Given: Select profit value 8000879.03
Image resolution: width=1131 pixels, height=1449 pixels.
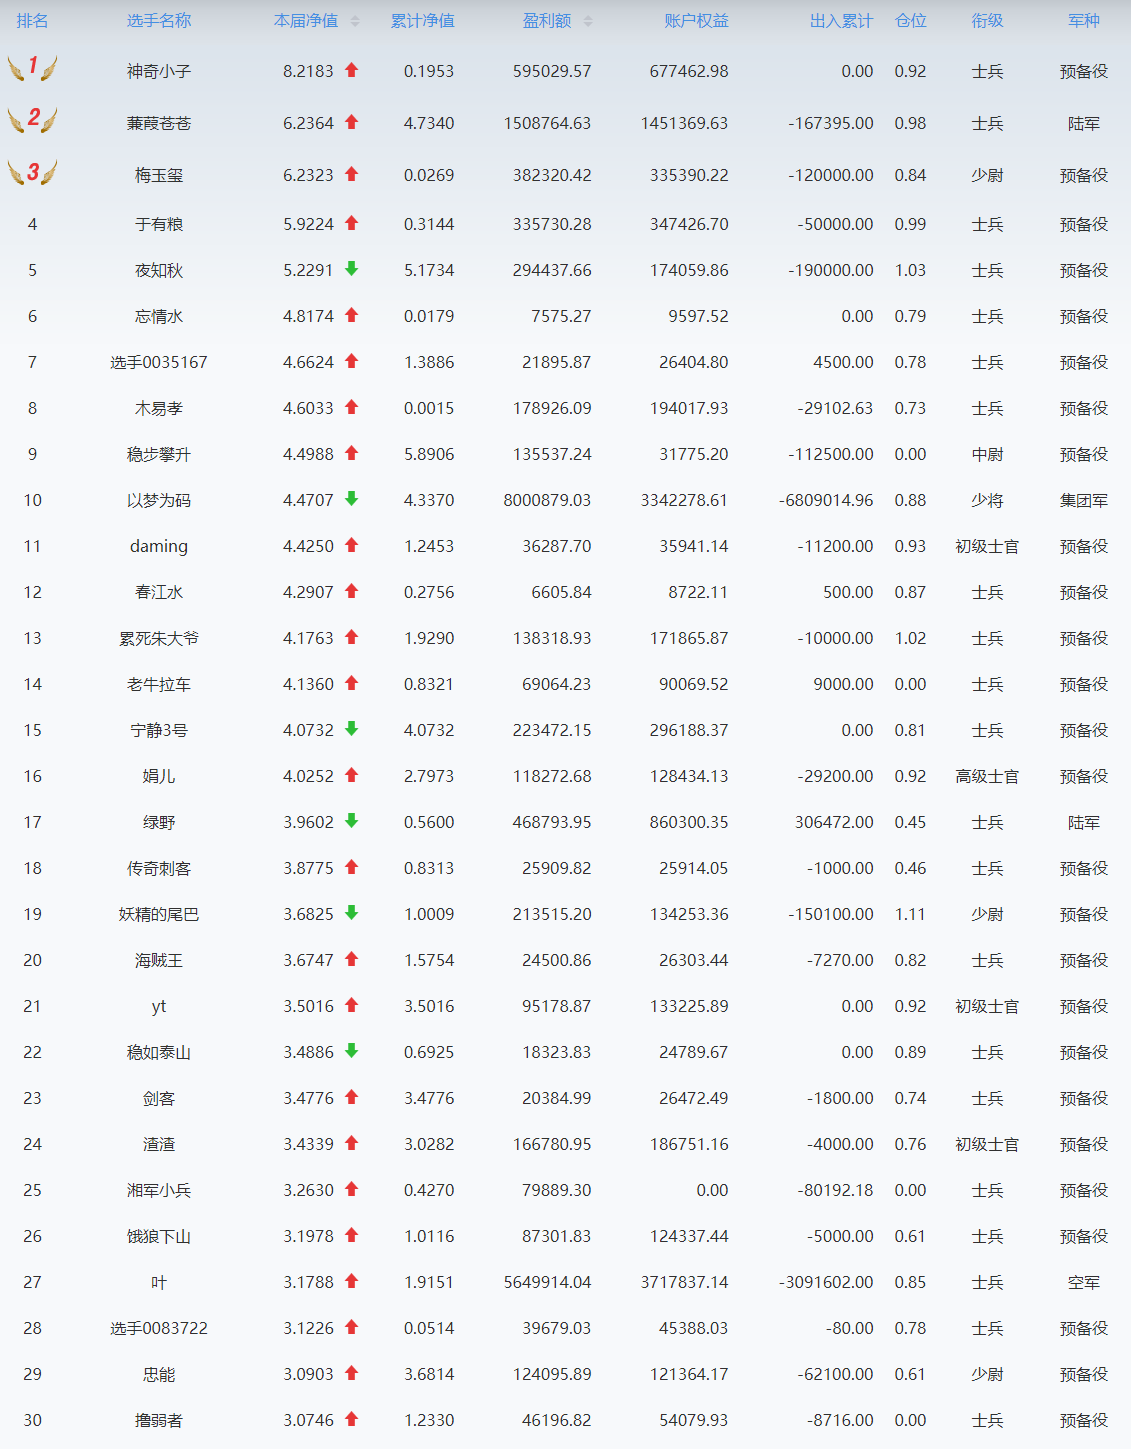Looking at the screenshot, I should pos(547,501).
